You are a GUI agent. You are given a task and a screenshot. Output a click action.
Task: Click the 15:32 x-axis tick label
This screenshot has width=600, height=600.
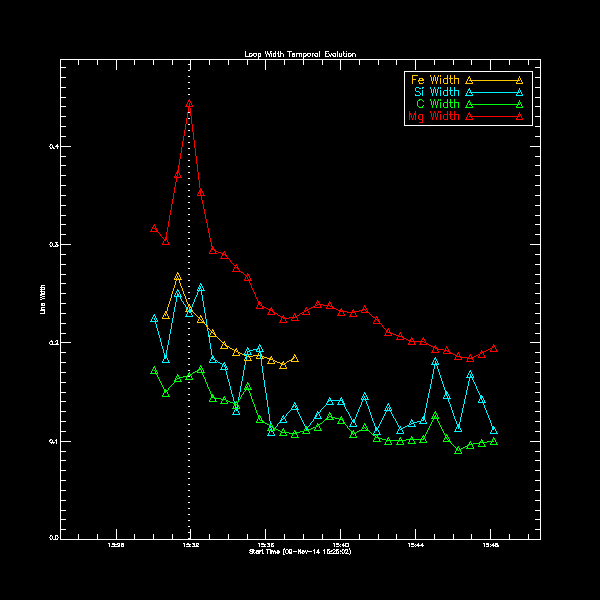[x=190, y=545]
